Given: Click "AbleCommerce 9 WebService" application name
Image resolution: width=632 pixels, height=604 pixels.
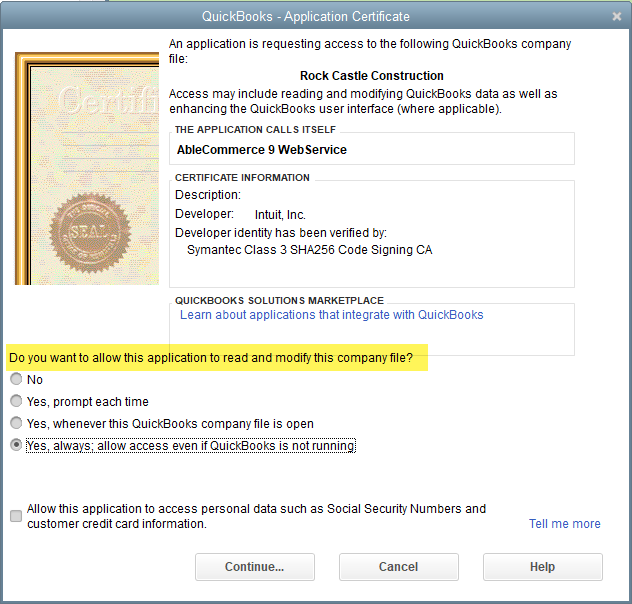Looking at the screenshot, I should tap(262, 149).
